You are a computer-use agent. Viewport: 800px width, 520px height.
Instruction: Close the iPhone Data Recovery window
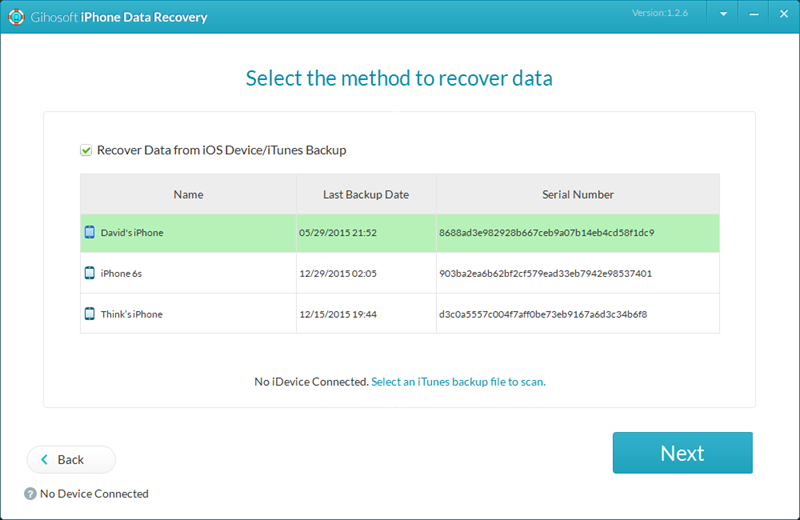coord(784,14)
